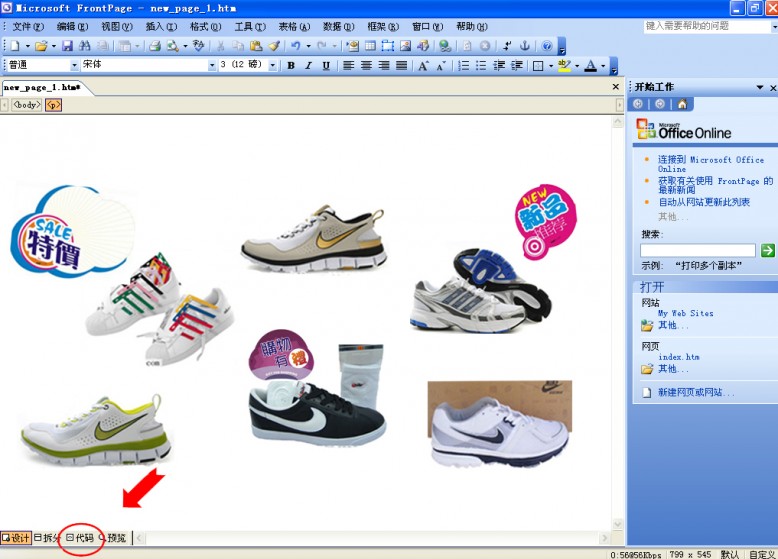Click 自动从网站更新此列表 link
The image size is (778, 559).
(704, 202)
